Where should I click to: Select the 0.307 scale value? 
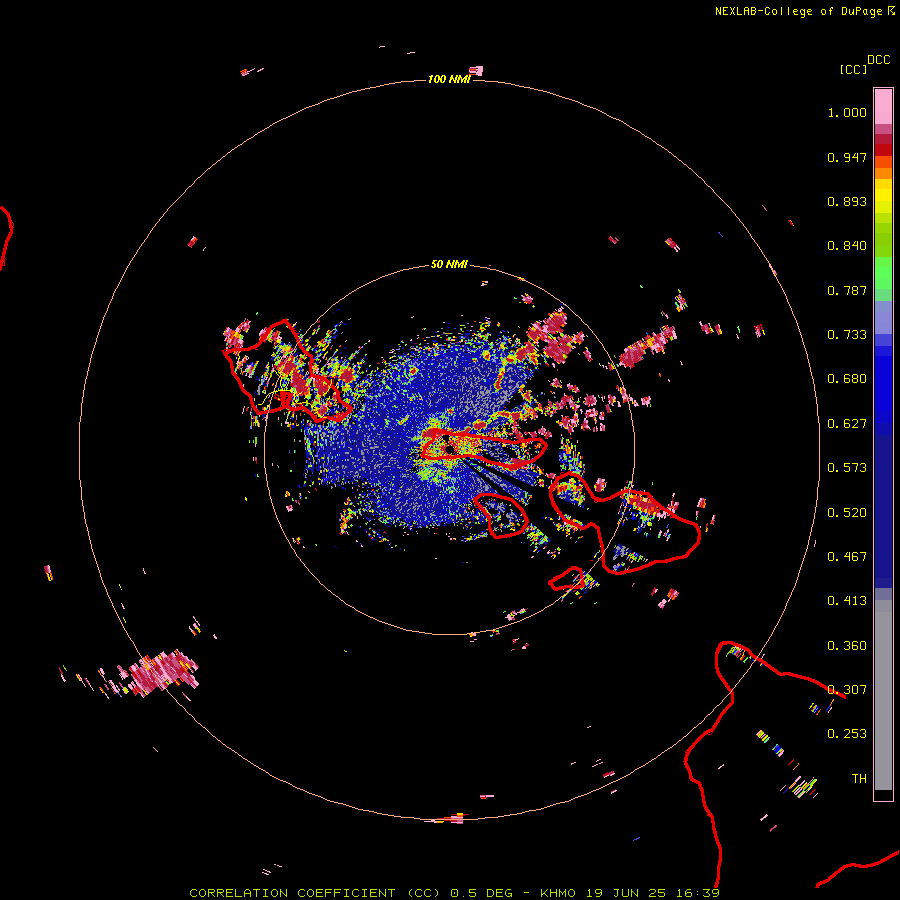[x=847, y=690]
